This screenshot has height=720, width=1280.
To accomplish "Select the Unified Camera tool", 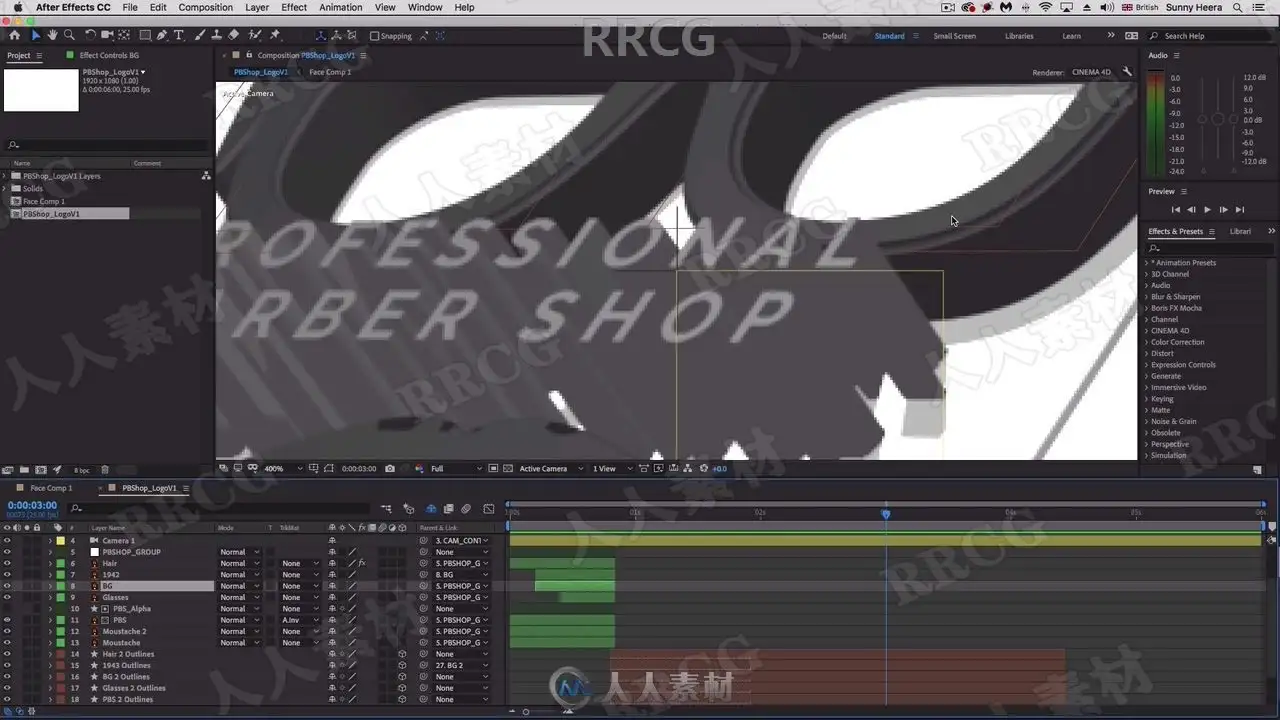I will [x=108, y=35].
